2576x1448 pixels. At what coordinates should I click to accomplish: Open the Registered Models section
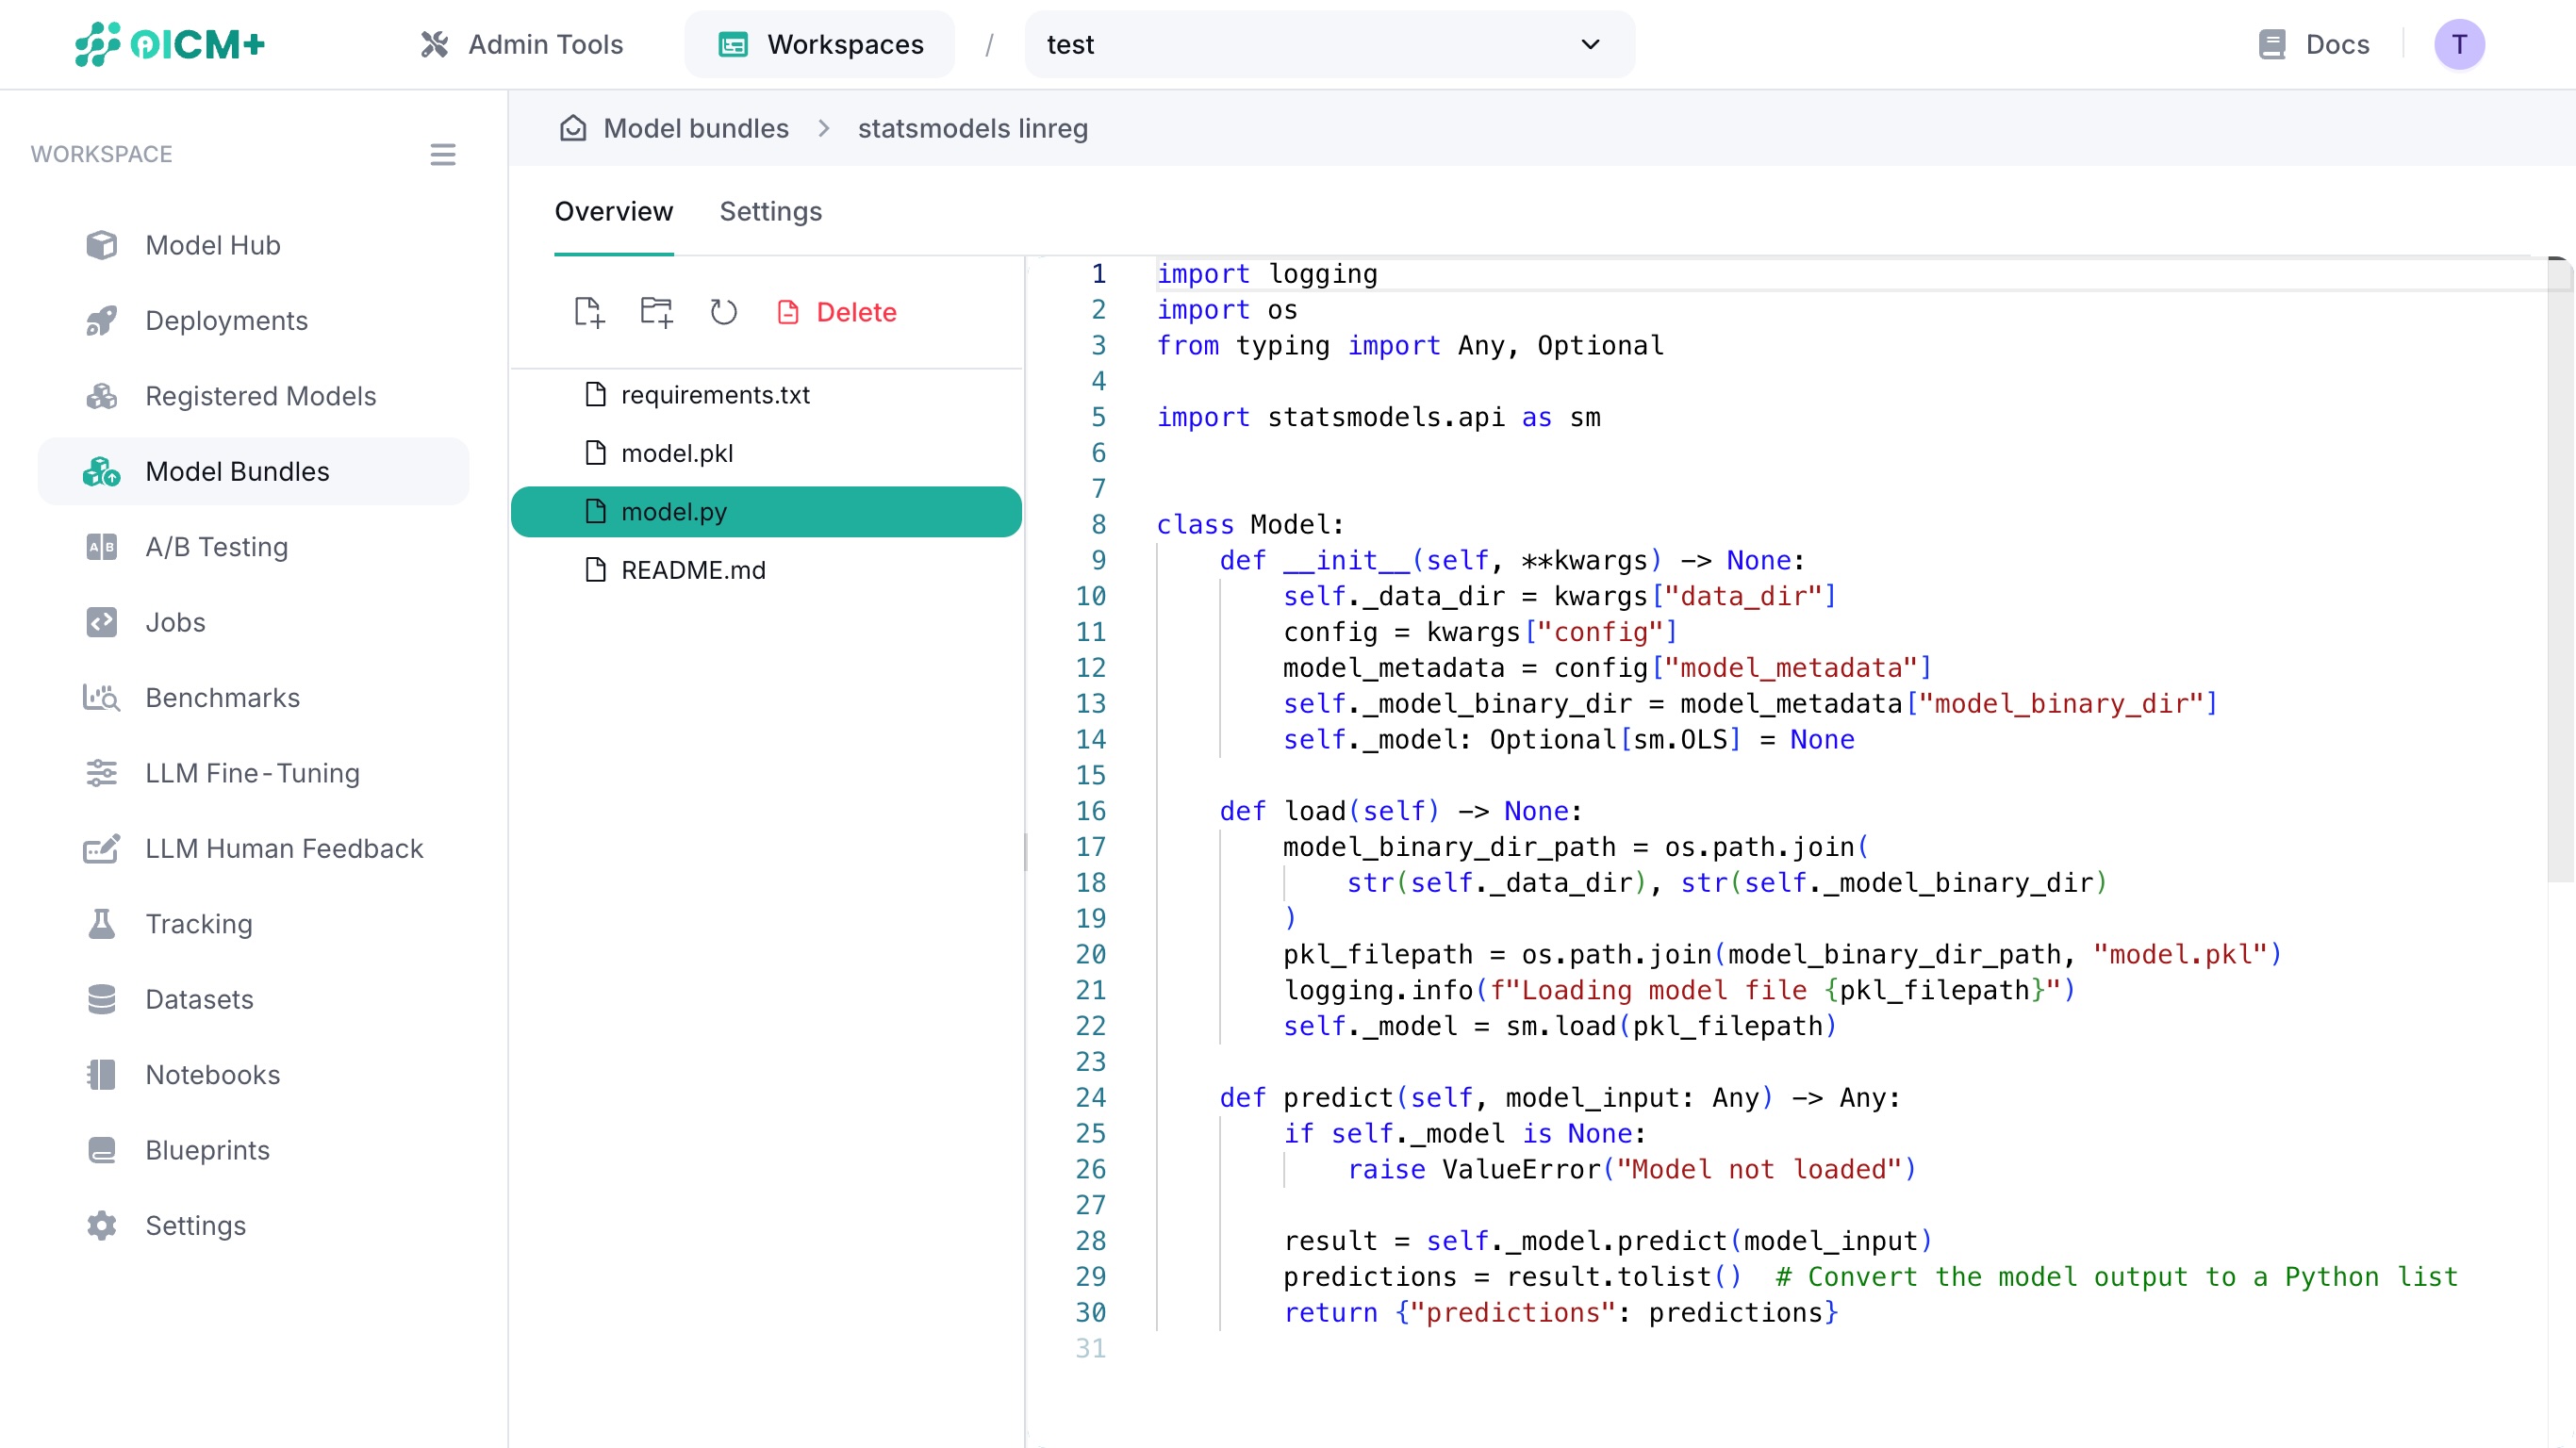tap(261, 396)
